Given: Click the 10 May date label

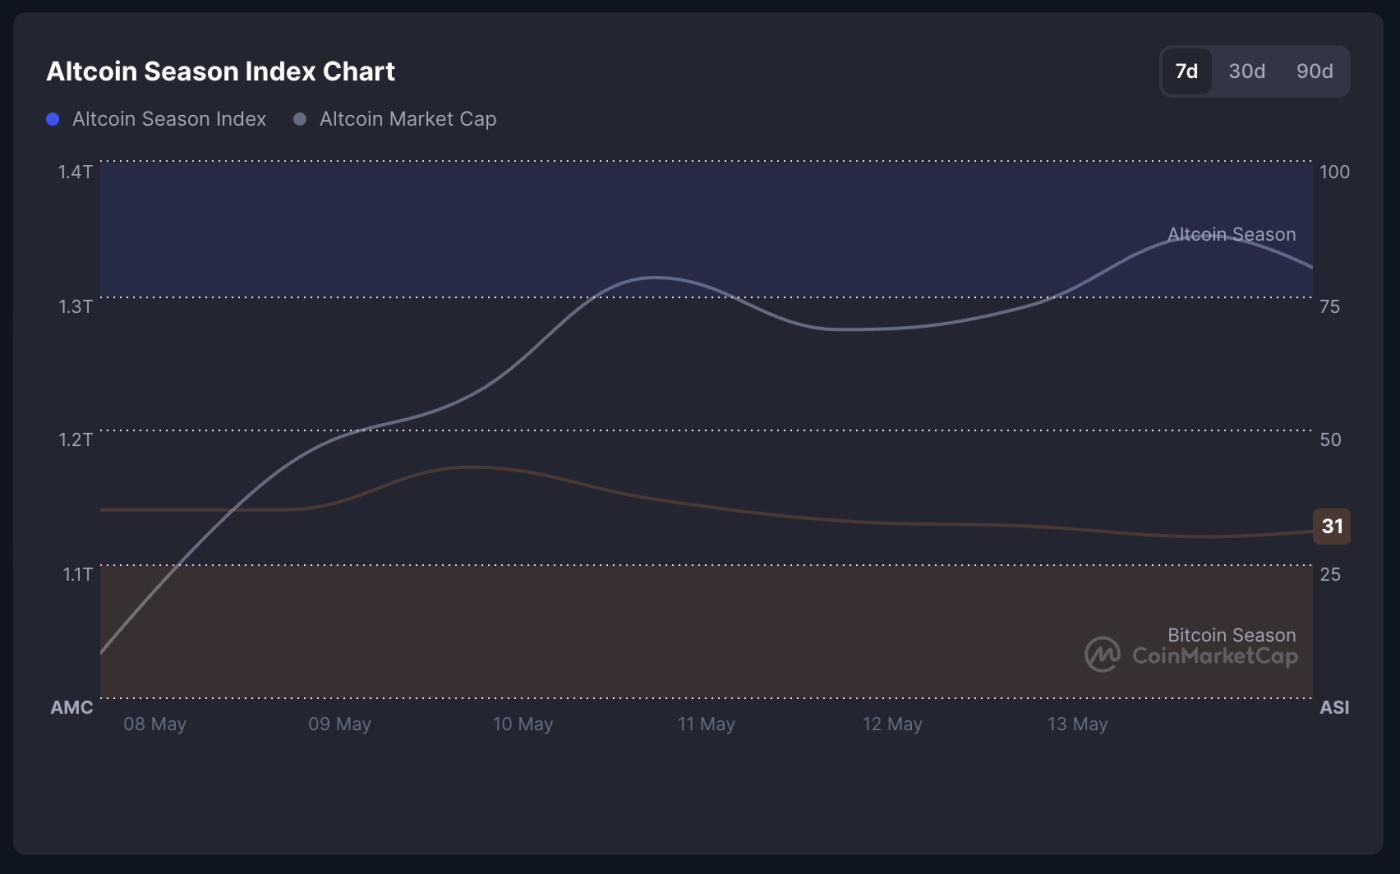Looking at the screenshot, I should pos(523,724).
